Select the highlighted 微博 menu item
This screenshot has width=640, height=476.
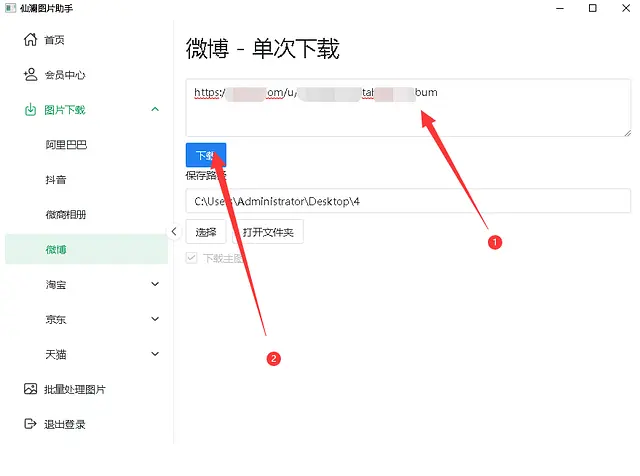[x=87, y=249]
